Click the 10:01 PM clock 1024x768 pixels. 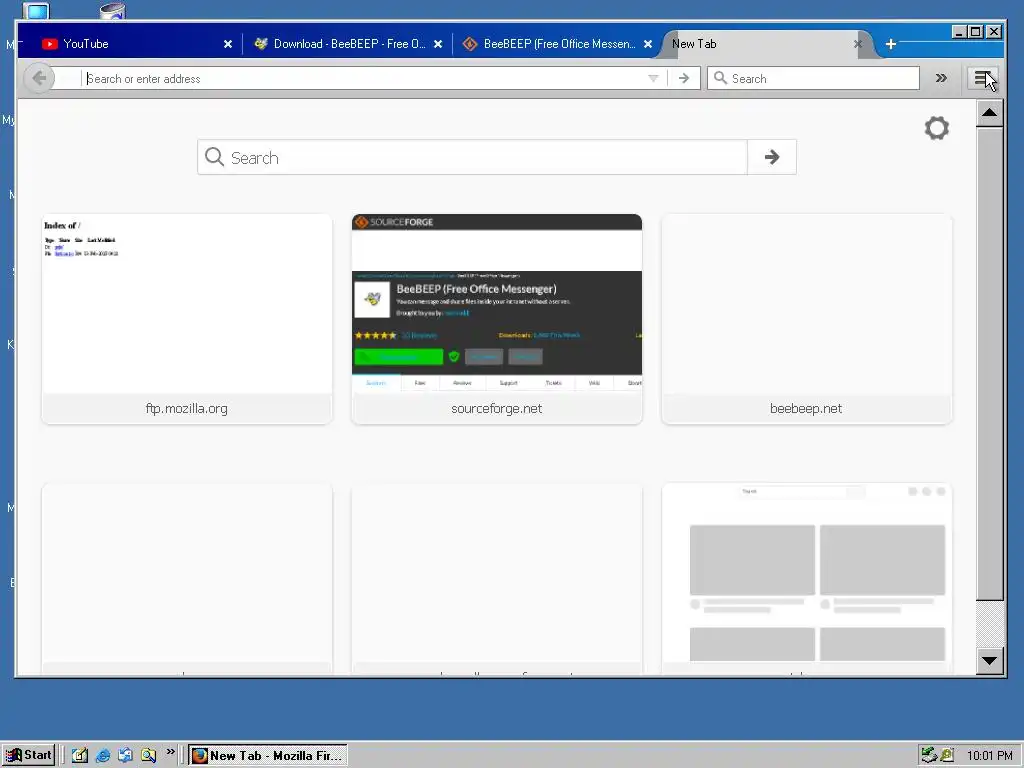coord(989,756)
